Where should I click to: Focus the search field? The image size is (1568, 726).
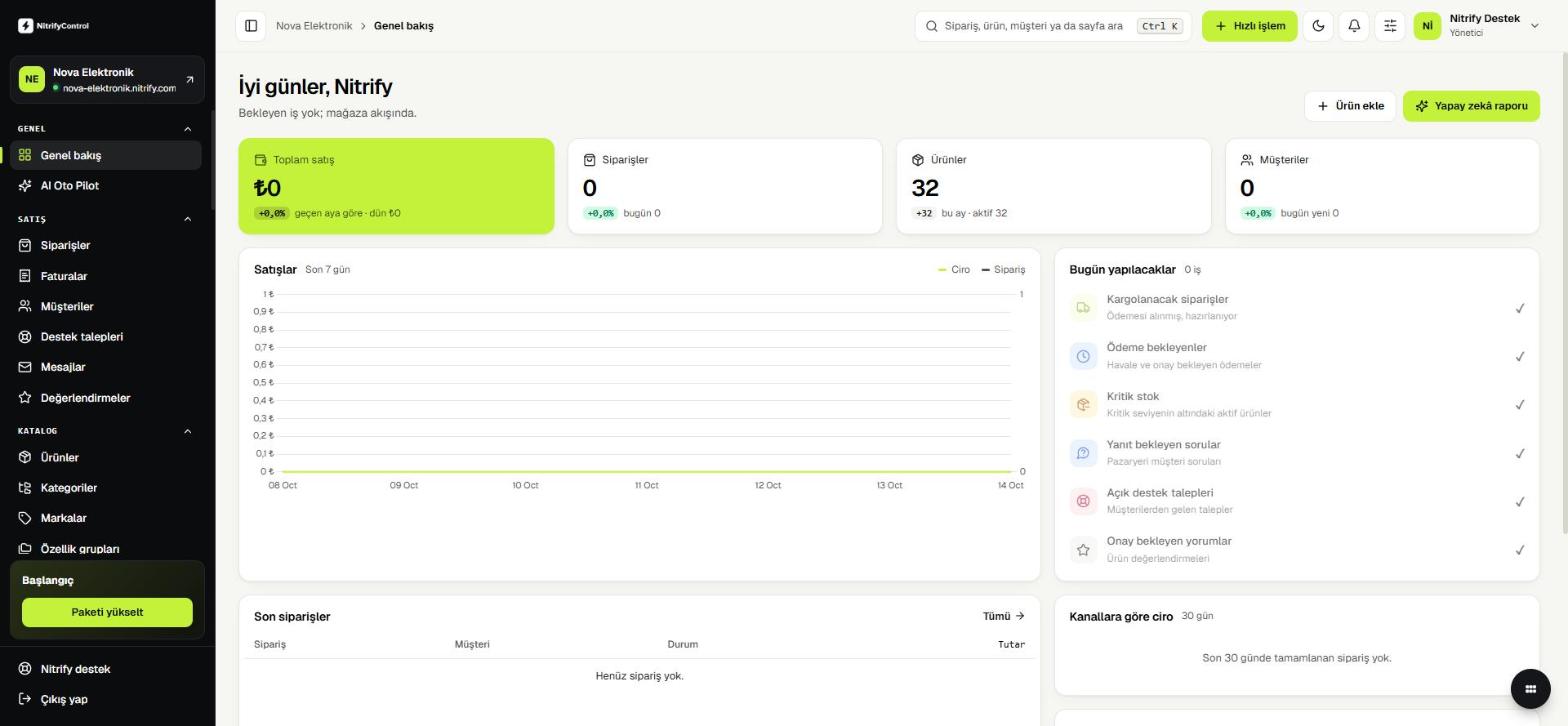[x=1052, y=26]
